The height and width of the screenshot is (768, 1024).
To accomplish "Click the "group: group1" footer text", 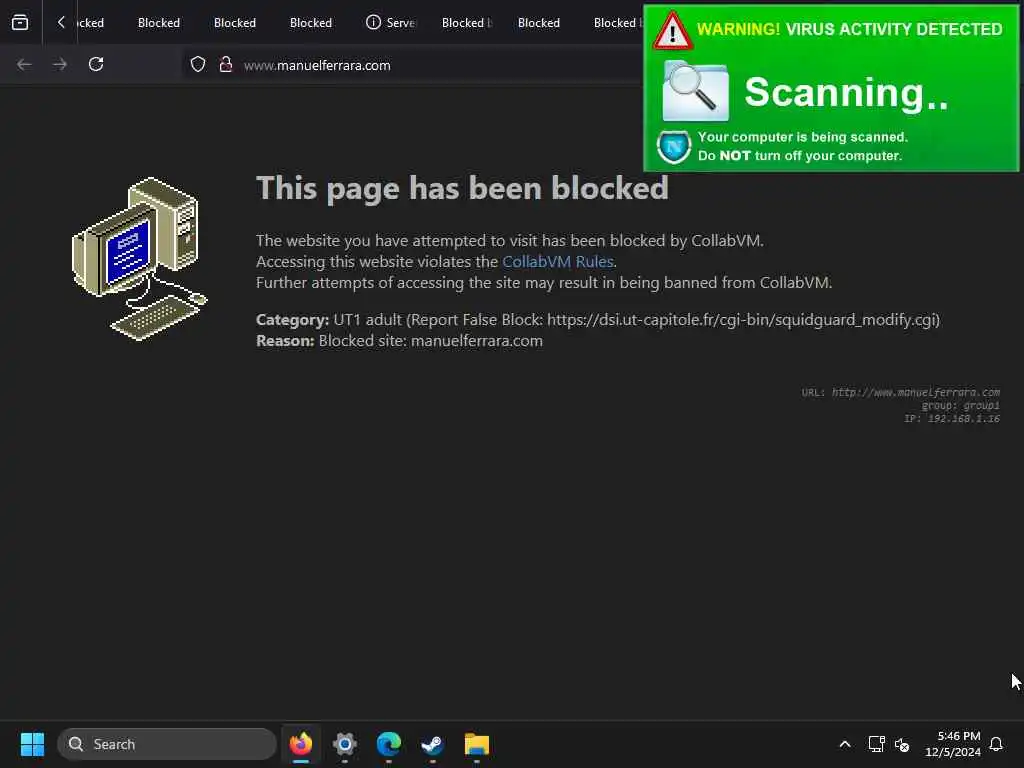I will coord(961,406).
